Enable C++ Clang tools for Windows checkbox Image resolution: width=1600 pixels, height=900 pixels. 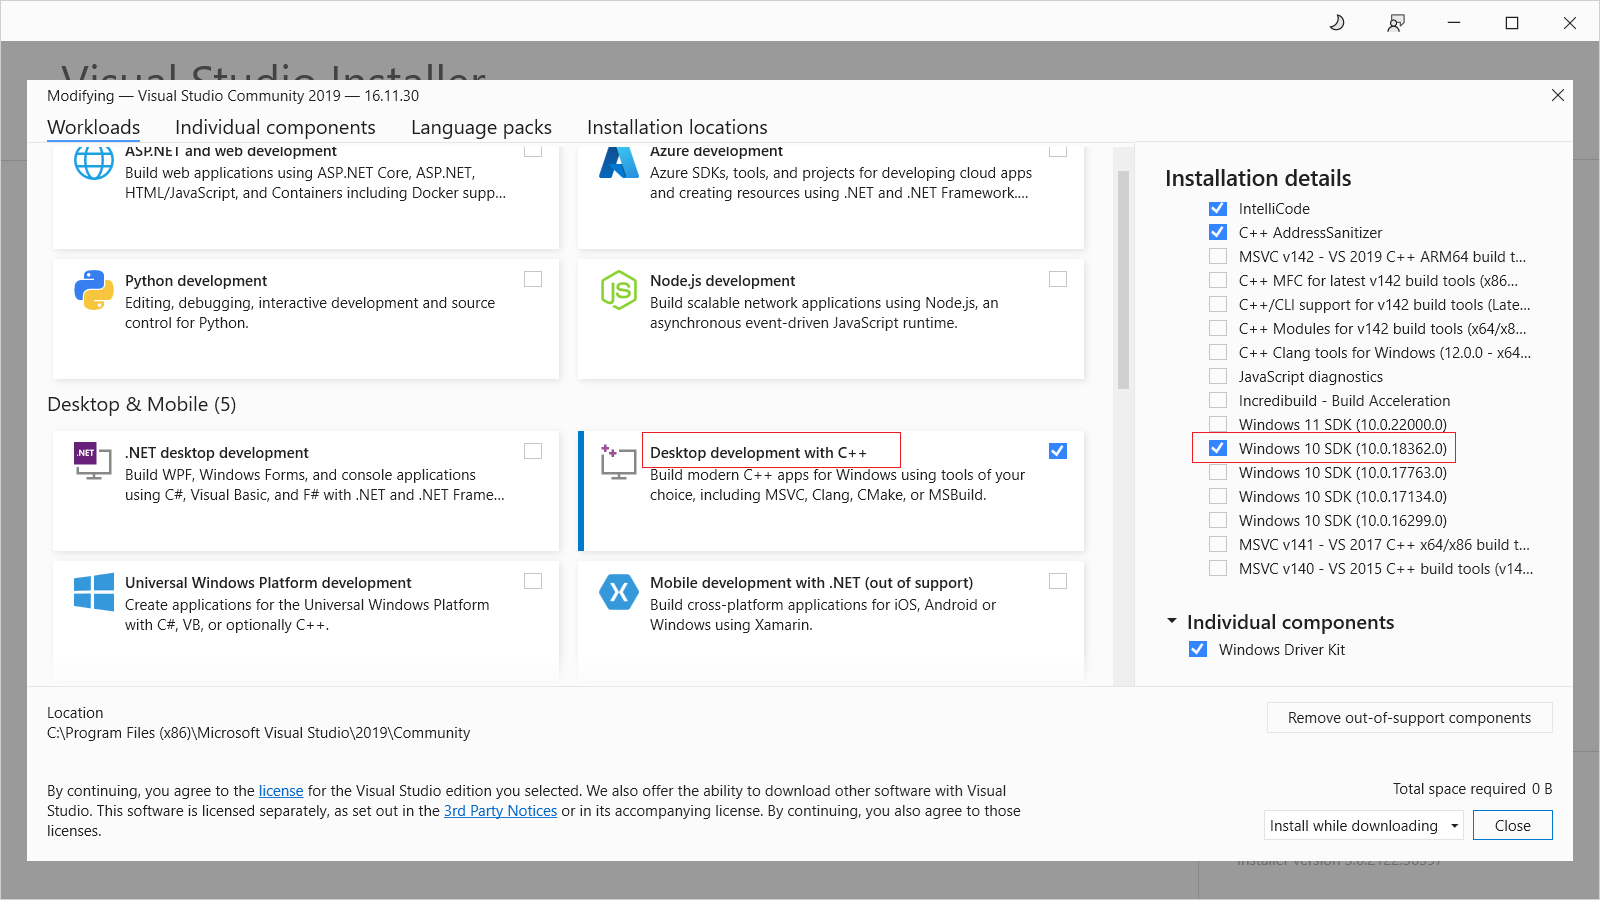[x=1218, y=352]
